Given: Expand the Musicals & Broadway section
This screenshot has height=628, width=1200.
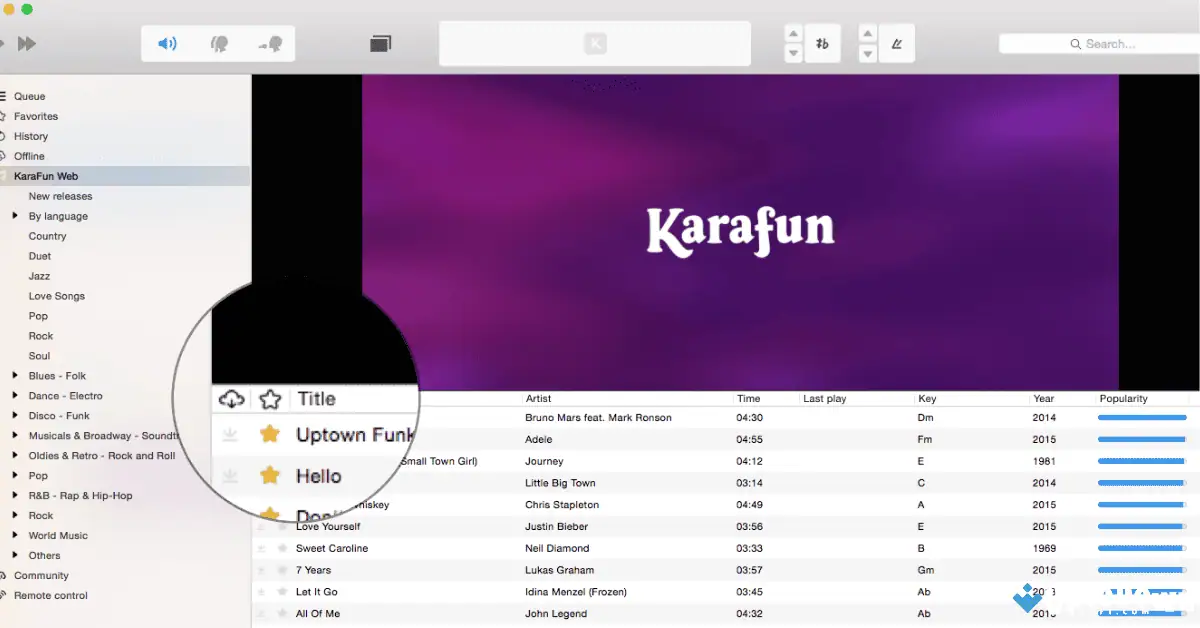Looking at the screenshot, I should click(13, 435).
